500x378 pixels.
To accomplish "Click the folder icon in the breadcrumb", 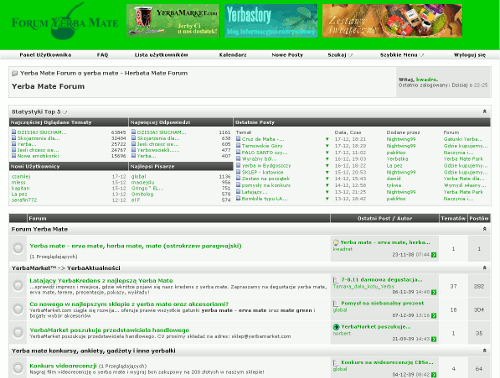I will point(15,73).
